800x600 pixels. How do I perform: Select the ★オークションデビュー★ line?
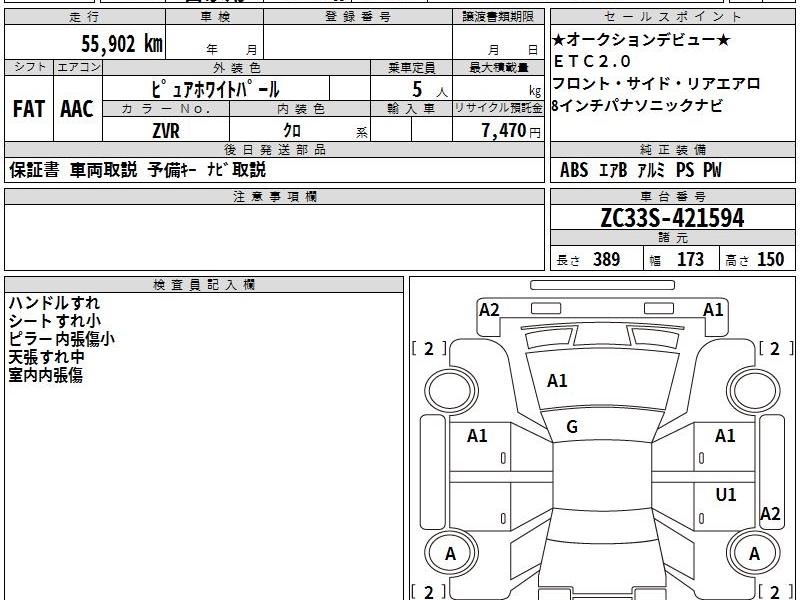pos(641,40)
